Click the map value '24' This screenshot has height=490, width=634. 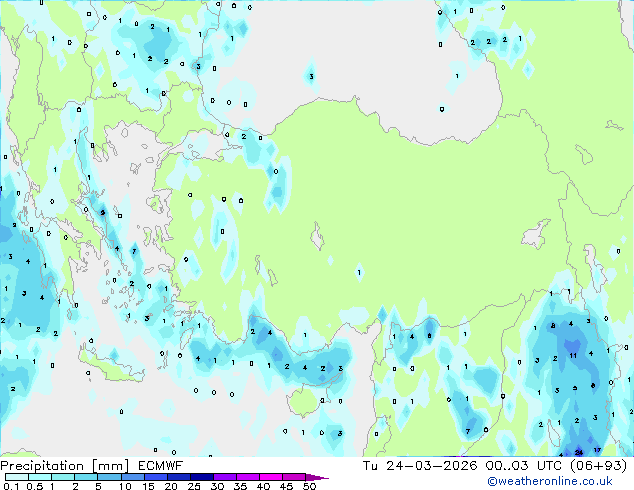coord(579,452)
